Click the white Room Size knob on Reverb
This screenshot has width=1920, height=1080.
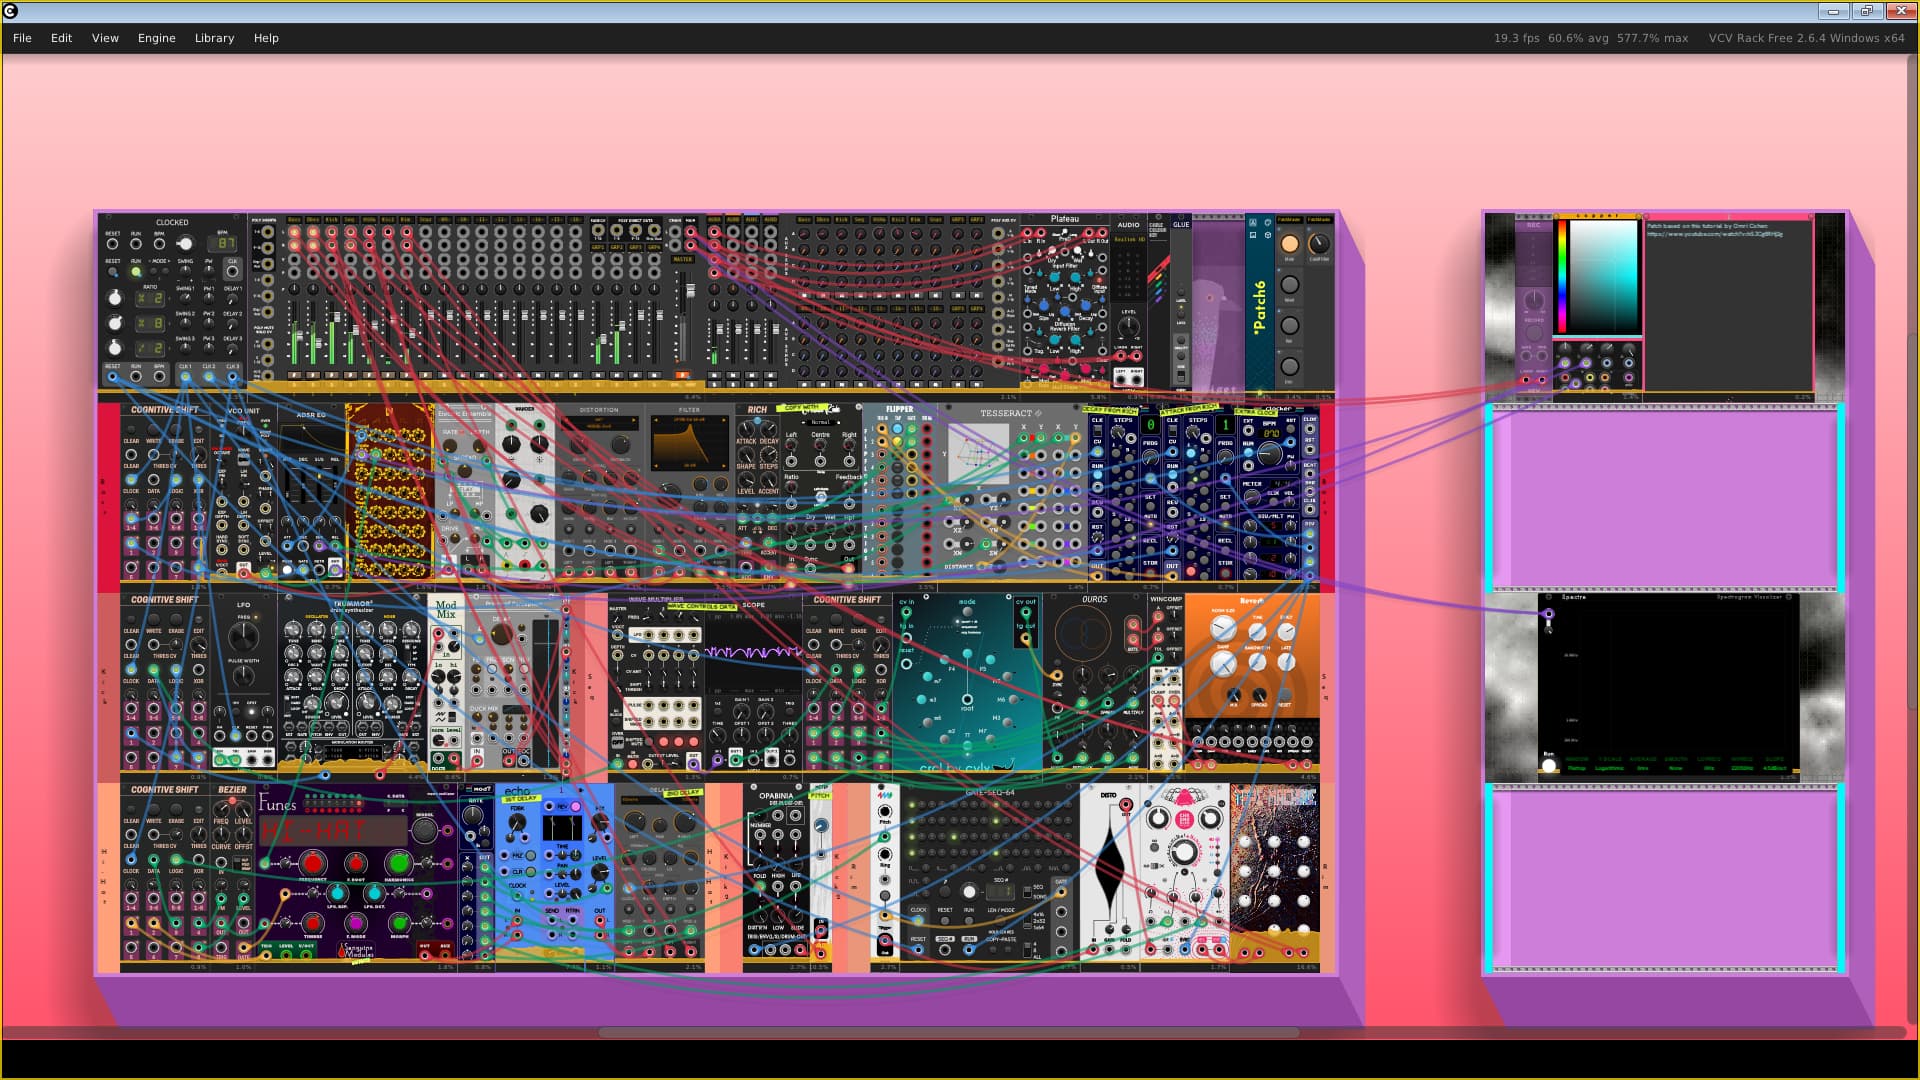pos(1222,629)
